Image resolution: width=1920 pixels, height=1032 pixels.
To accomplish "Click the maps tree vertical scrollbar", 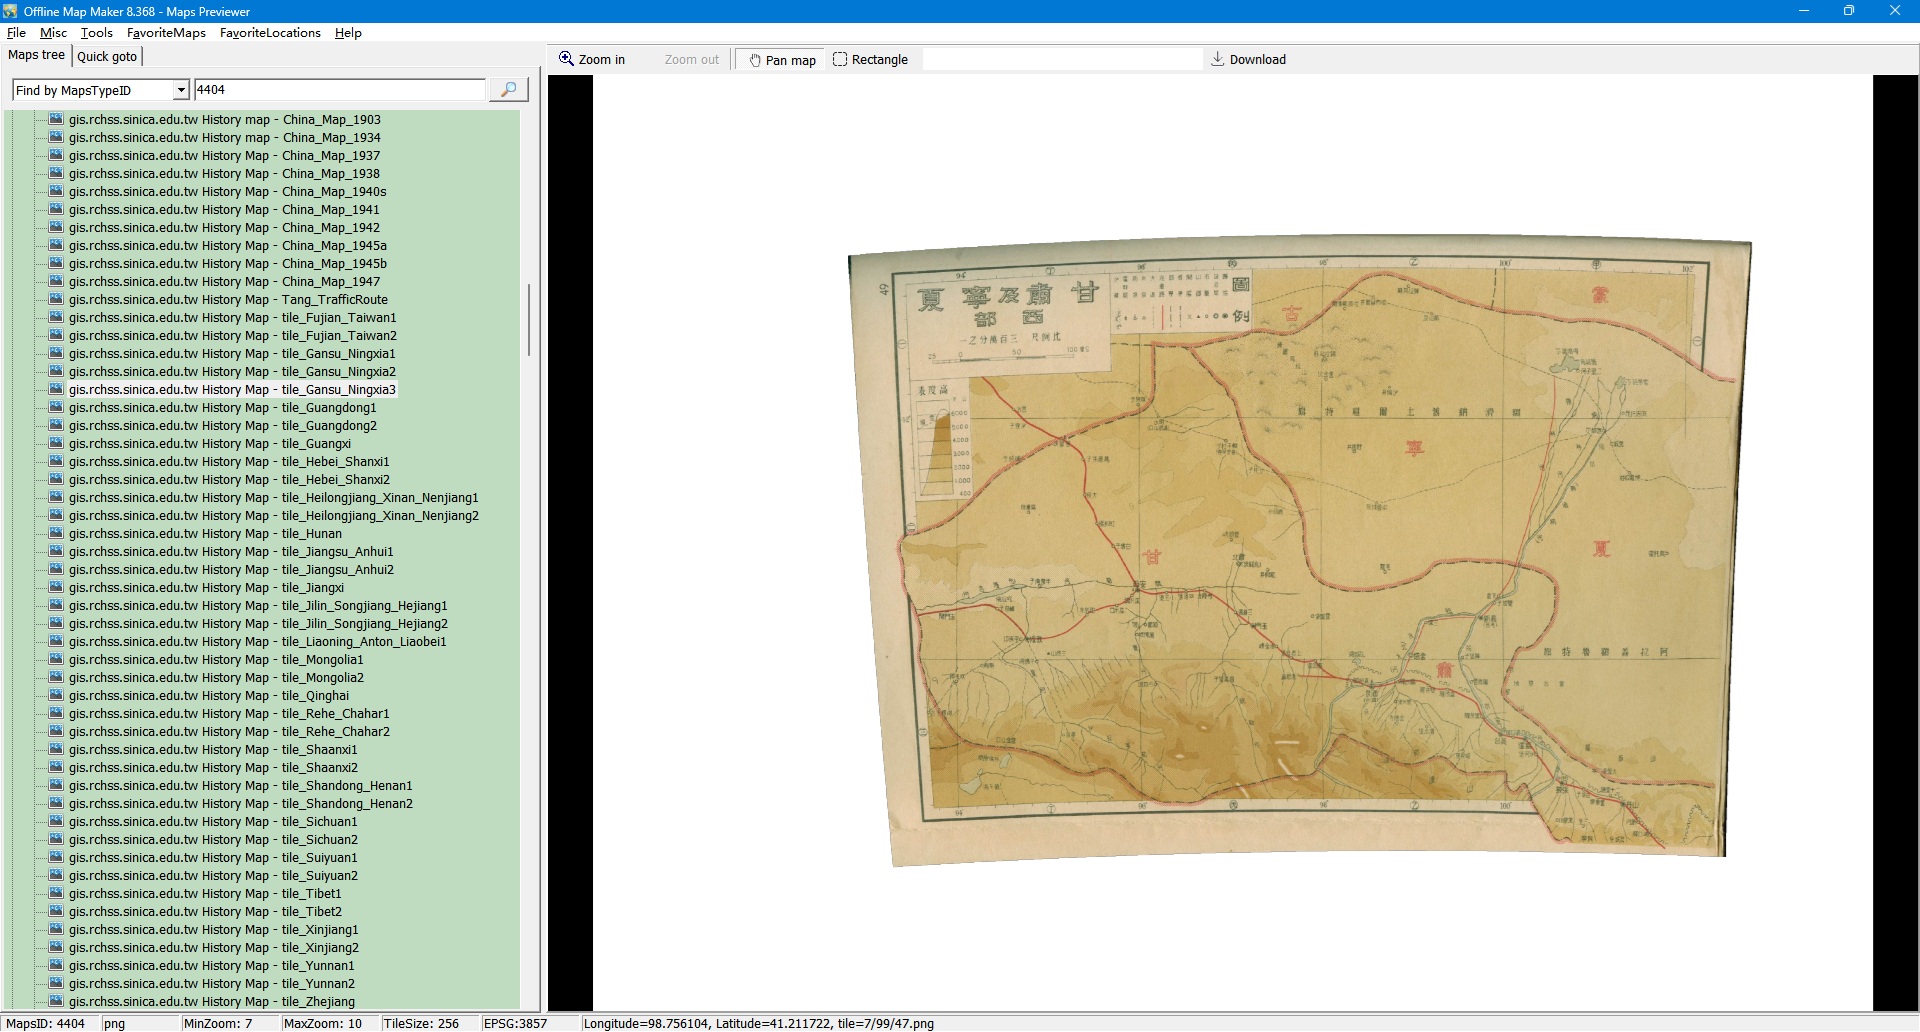I will click(x=528, y=320).
